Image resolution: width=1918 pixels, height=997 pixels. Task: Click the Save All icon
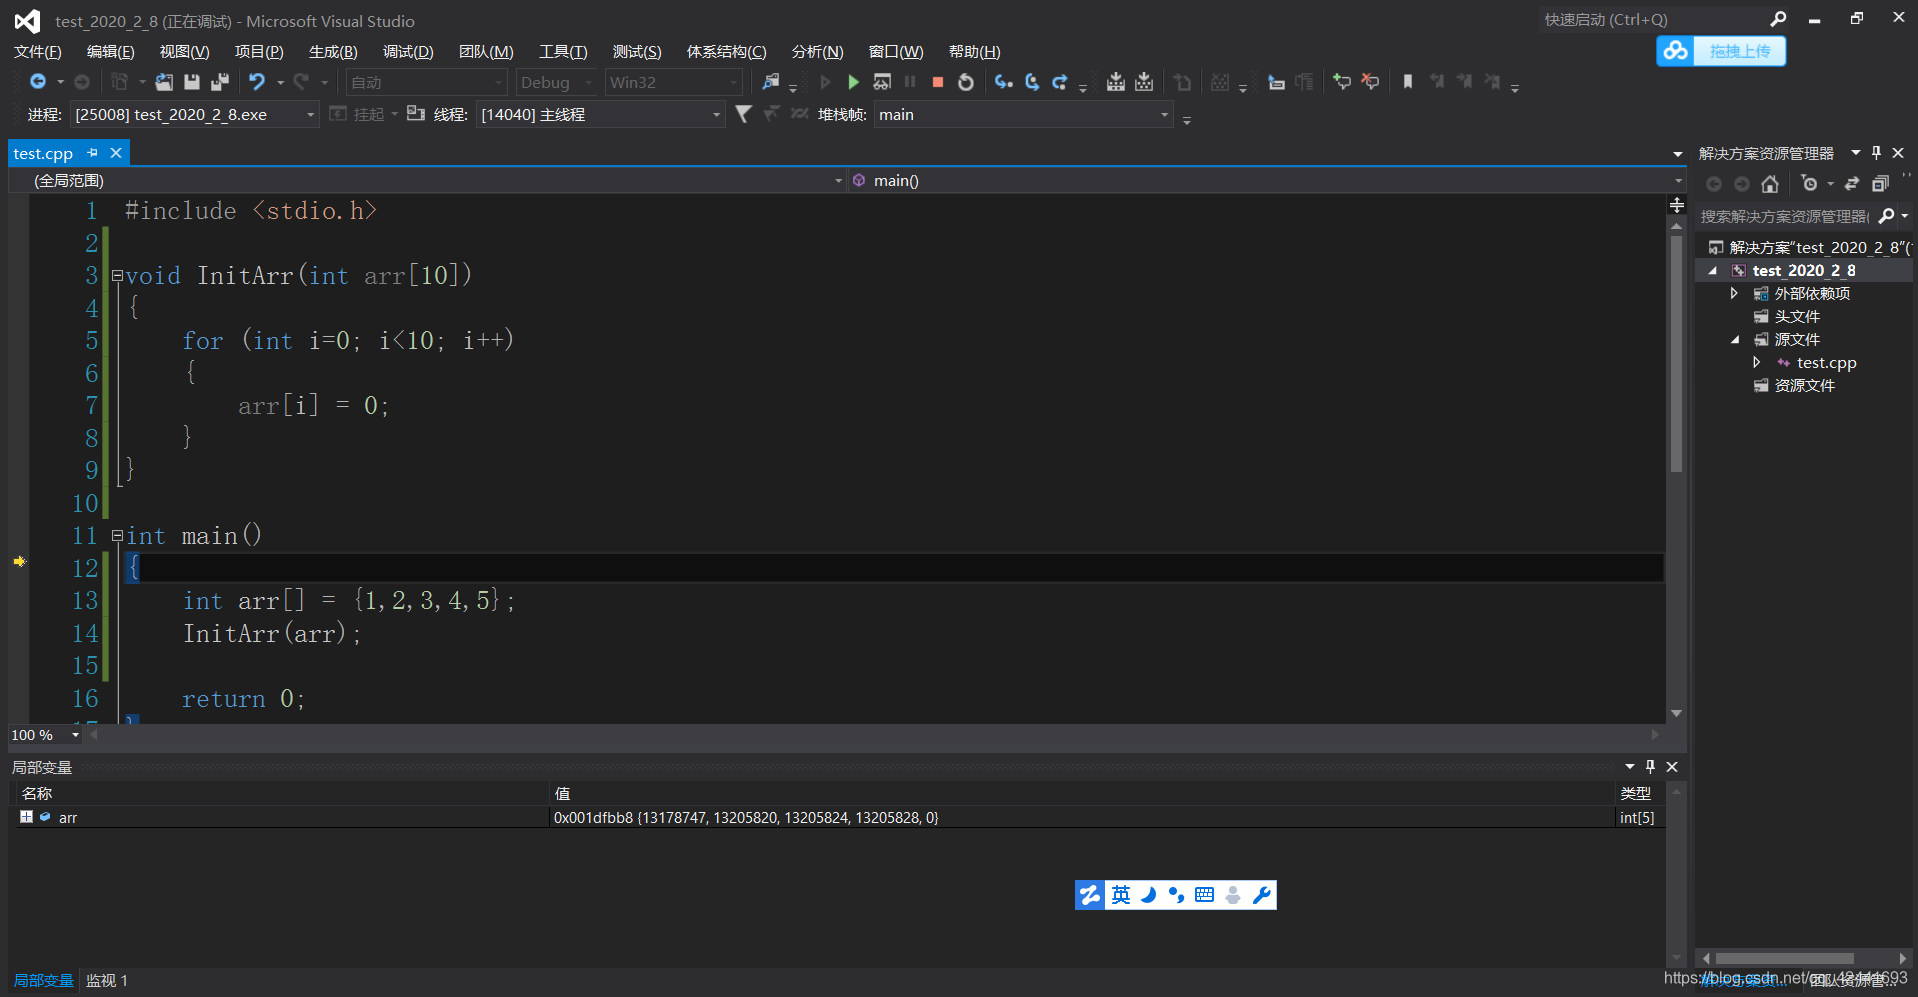coord(220,82)
